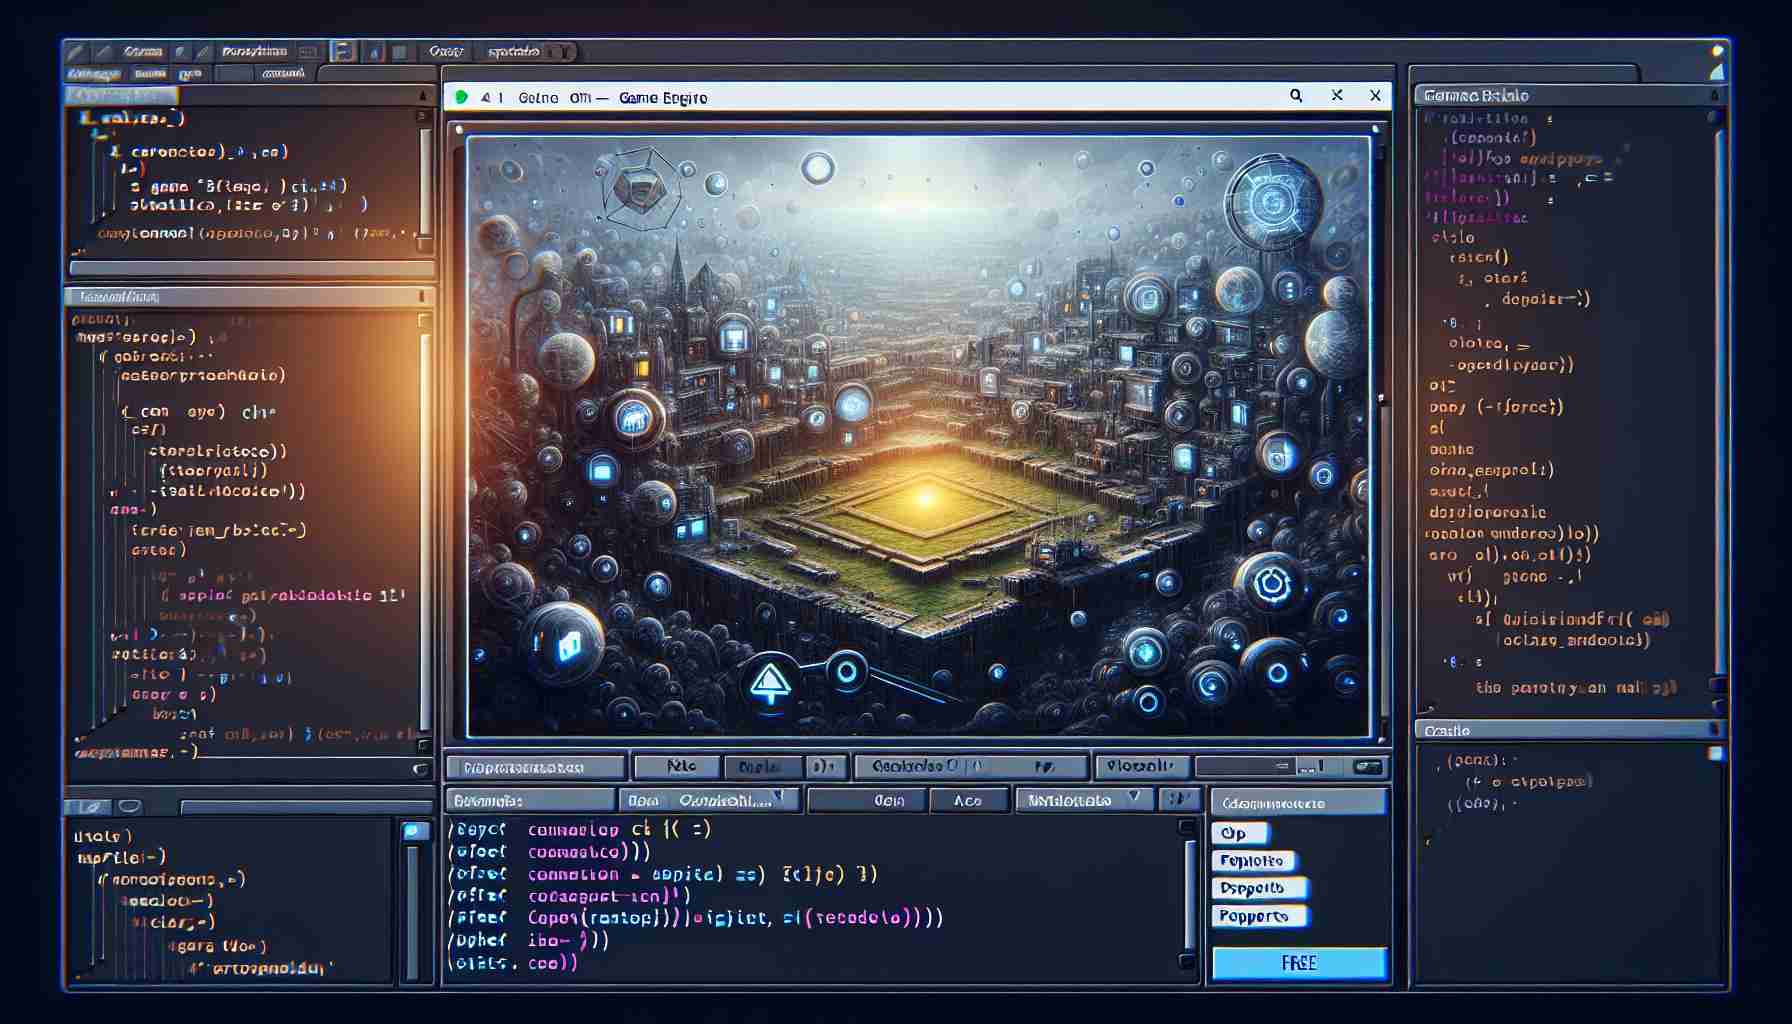Viewport: 1792px width, 1024px height.
Task: Select the pencil tool in top toolbar
Action: pos(75,51)
